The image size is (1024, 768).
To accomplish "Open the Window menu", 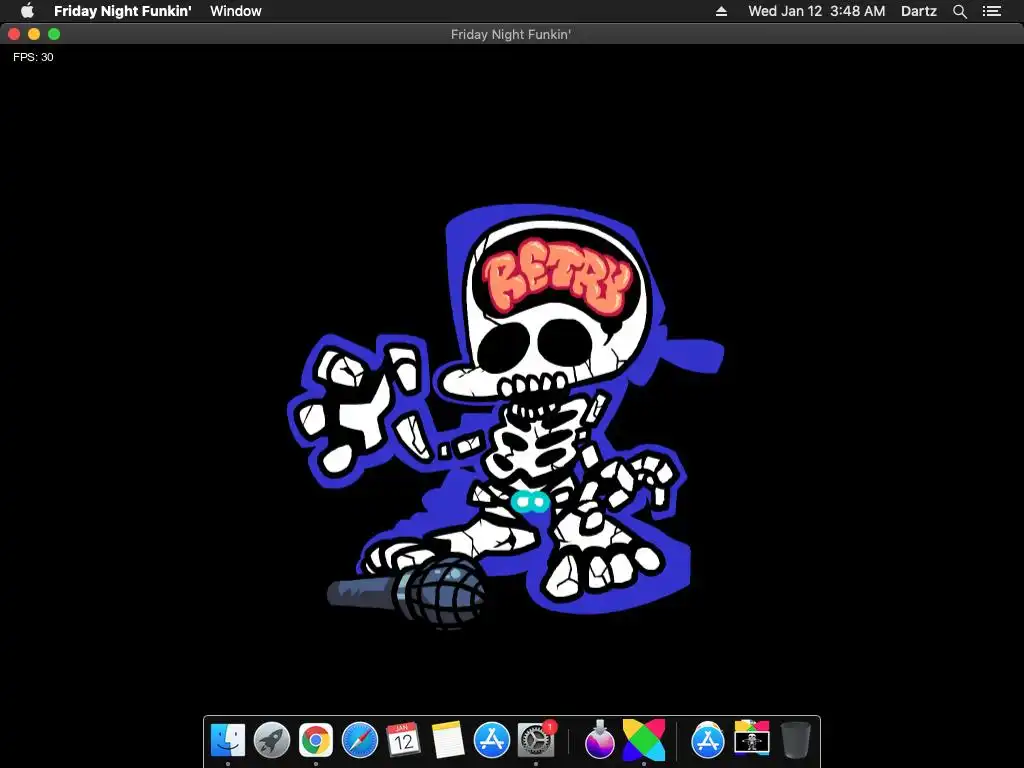I will tap(236, 11).
